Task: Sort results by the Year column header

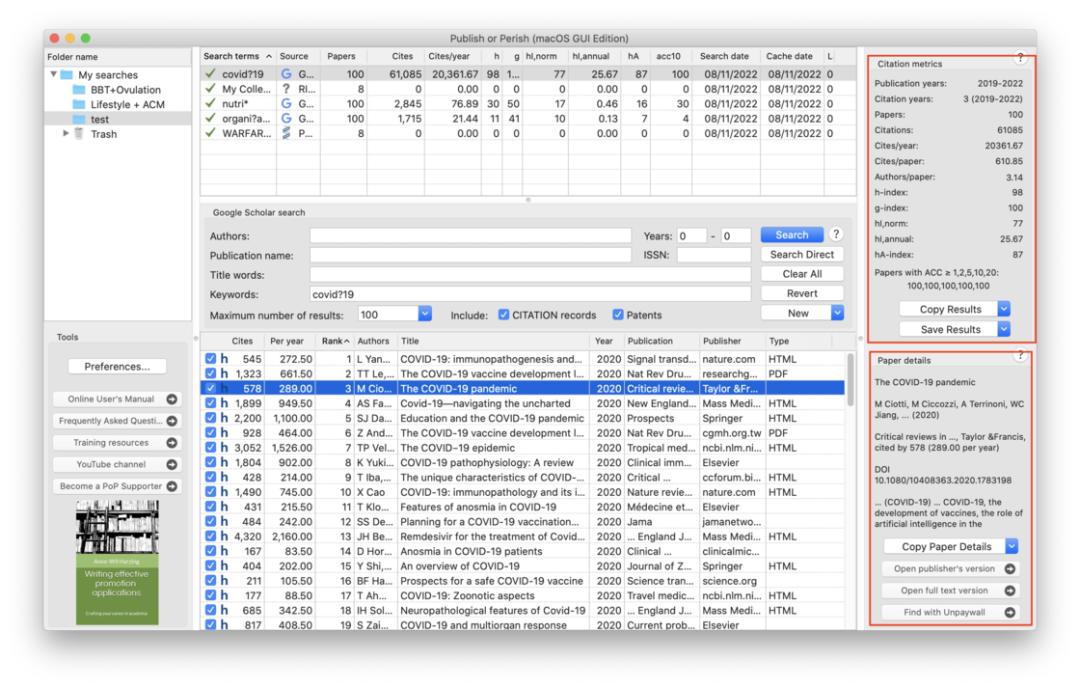Action: pos(604,341)
